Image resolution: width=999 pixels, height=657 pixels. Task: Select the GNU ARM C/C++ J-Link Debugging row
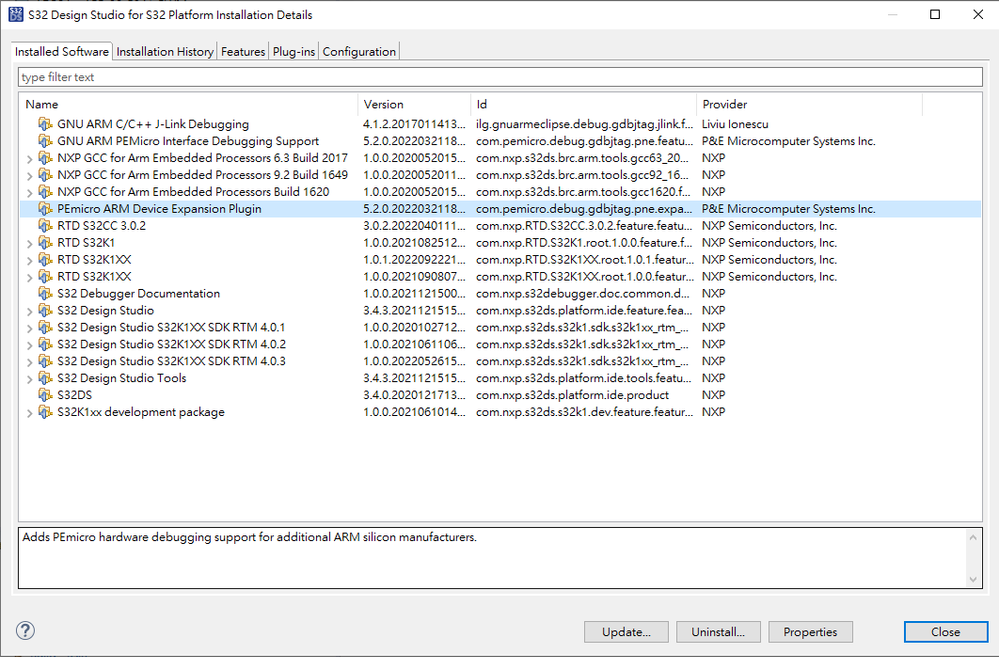coord(500,124)
